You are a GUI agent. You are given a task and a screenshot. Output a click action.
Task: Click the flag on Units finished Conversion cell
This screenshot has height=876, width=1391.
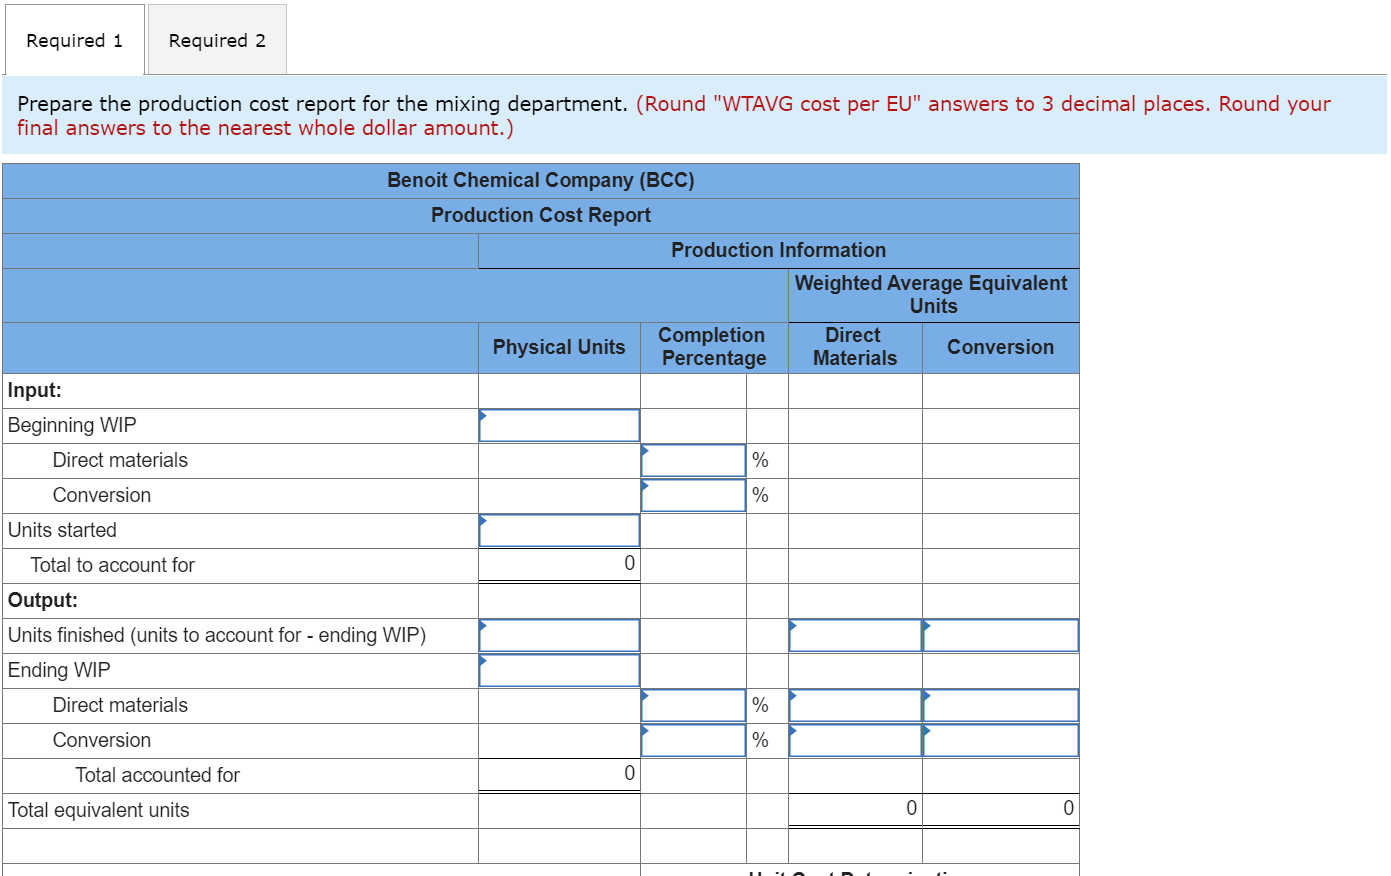coord(926,624)
